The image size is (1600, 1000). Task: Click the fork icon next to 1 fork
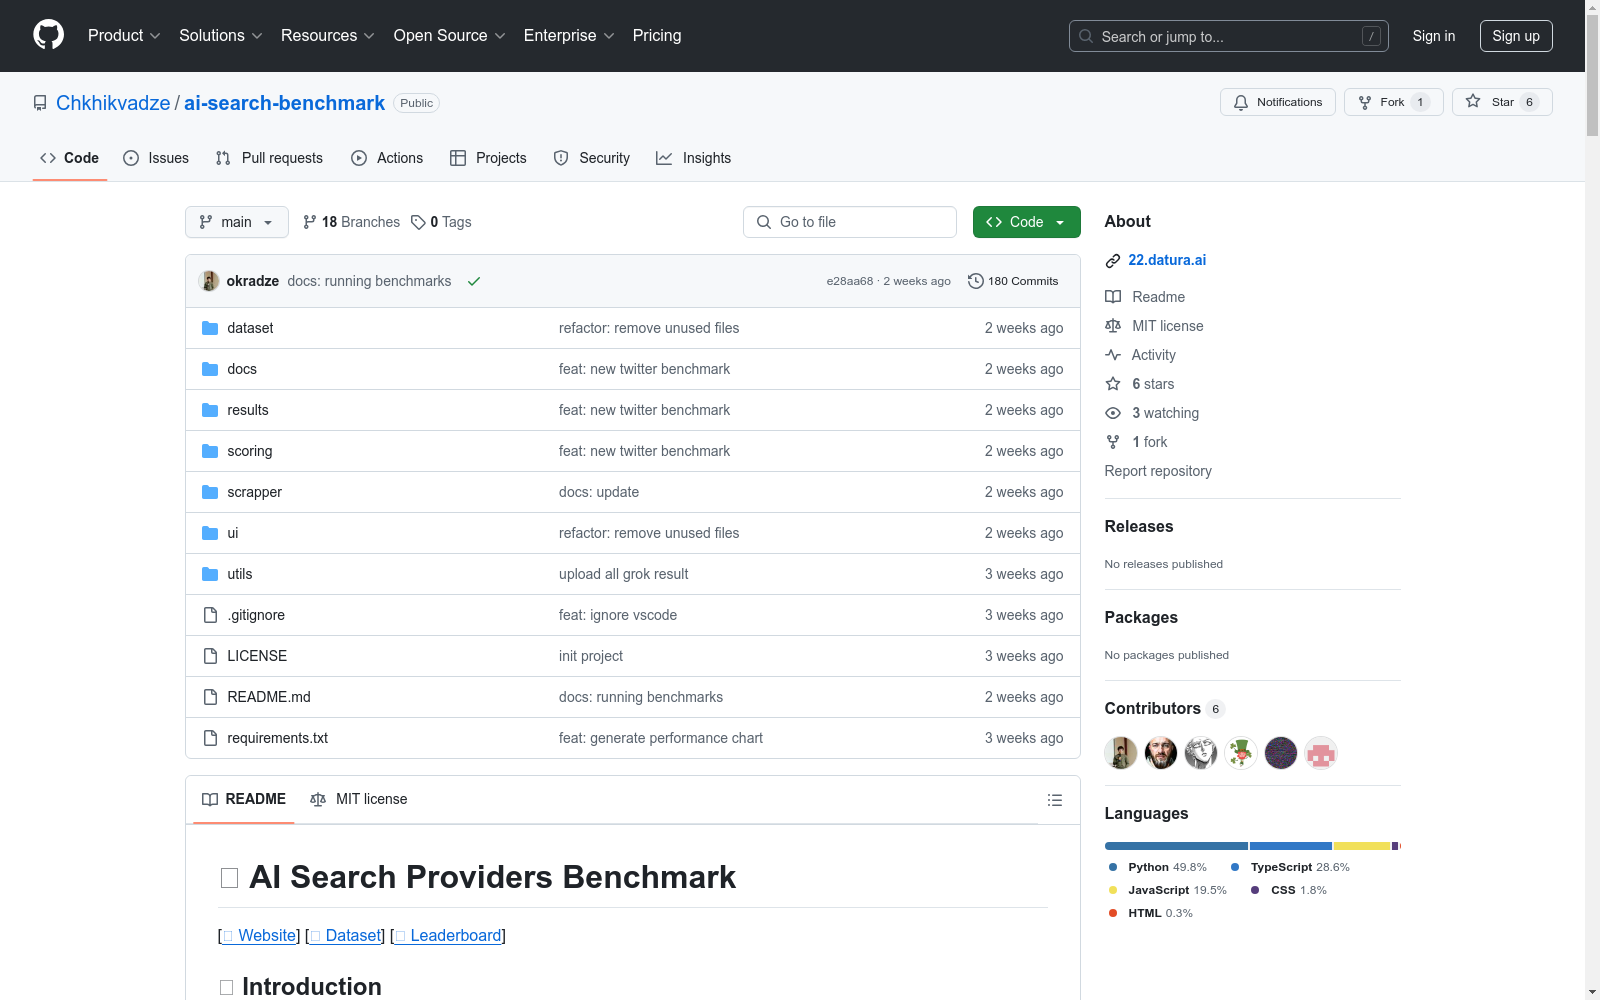tap(1113, 442)
